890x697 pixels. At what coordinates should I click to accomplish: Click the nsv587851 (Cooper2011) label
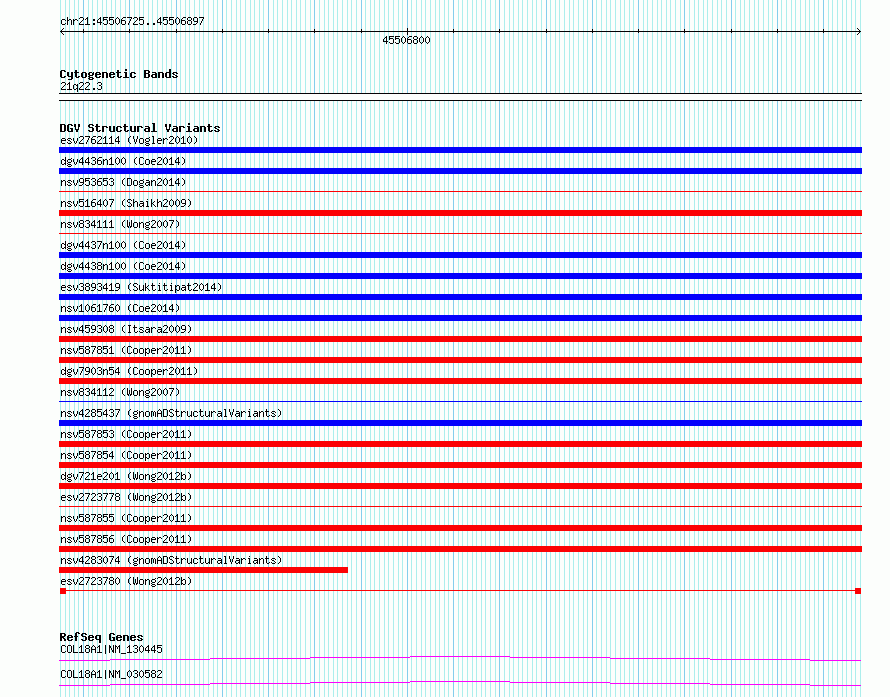click(x=126, y=350)
